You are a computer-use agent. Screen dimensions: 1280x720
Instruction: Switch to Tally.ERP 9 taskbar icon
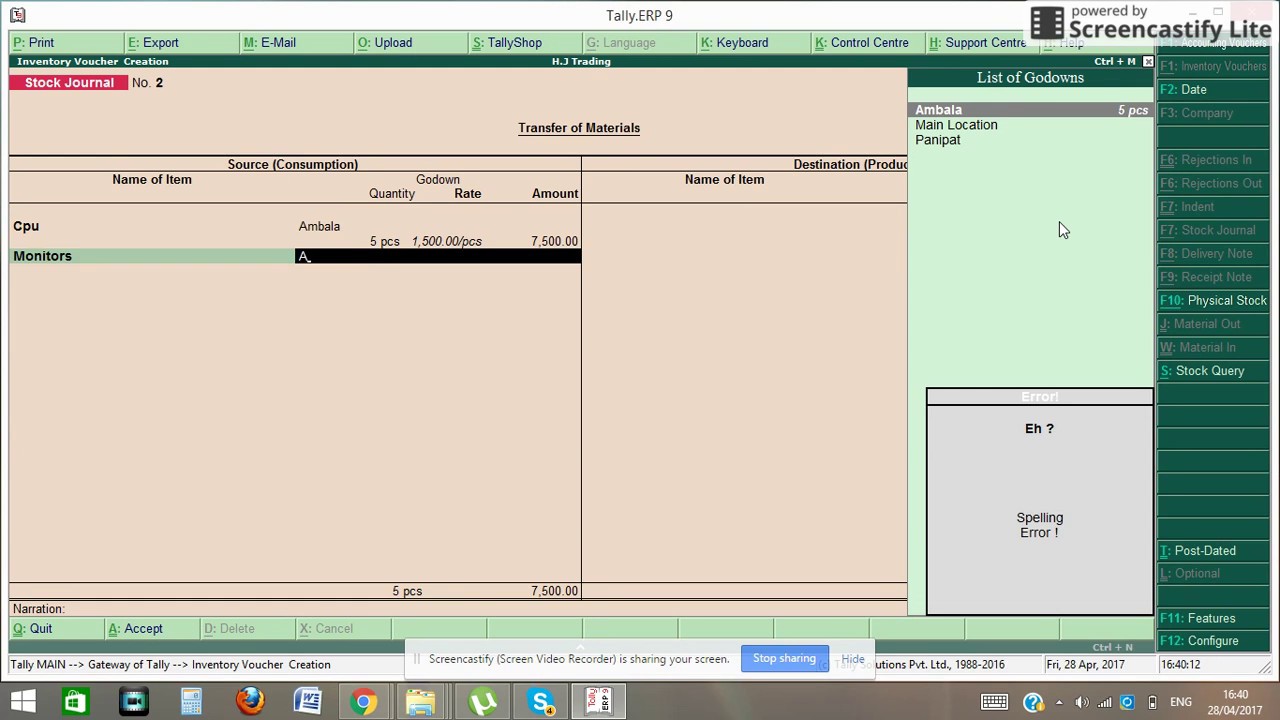(x=599, y=702)
